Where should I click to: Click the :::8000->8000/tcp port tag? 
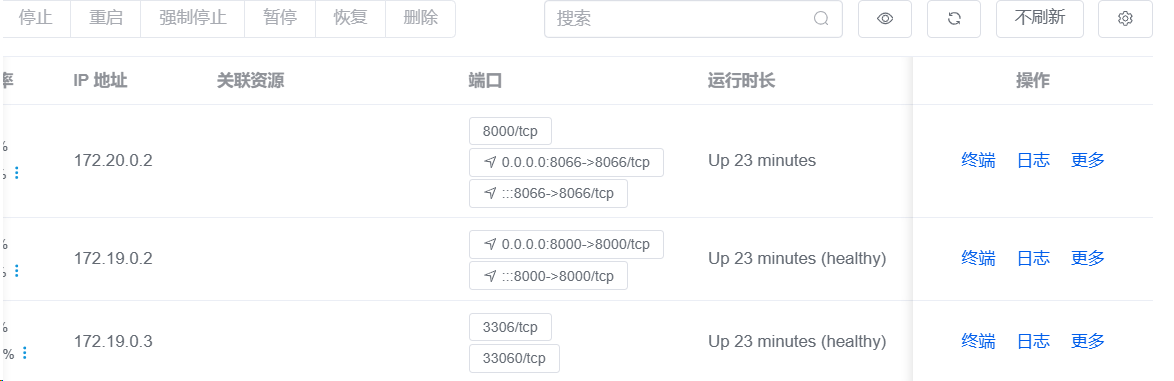(548, 276)
